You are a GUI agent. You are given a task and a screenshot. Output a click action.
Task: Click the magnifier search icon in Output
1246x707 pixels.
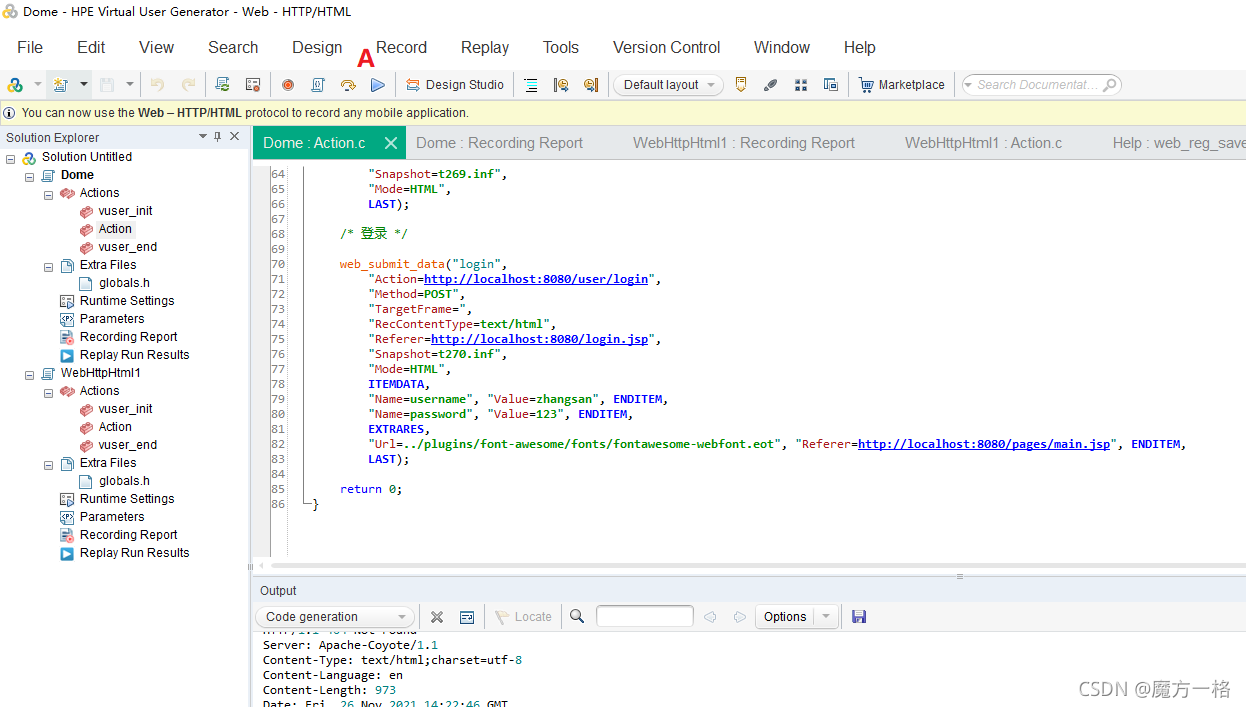coord(577,617)
